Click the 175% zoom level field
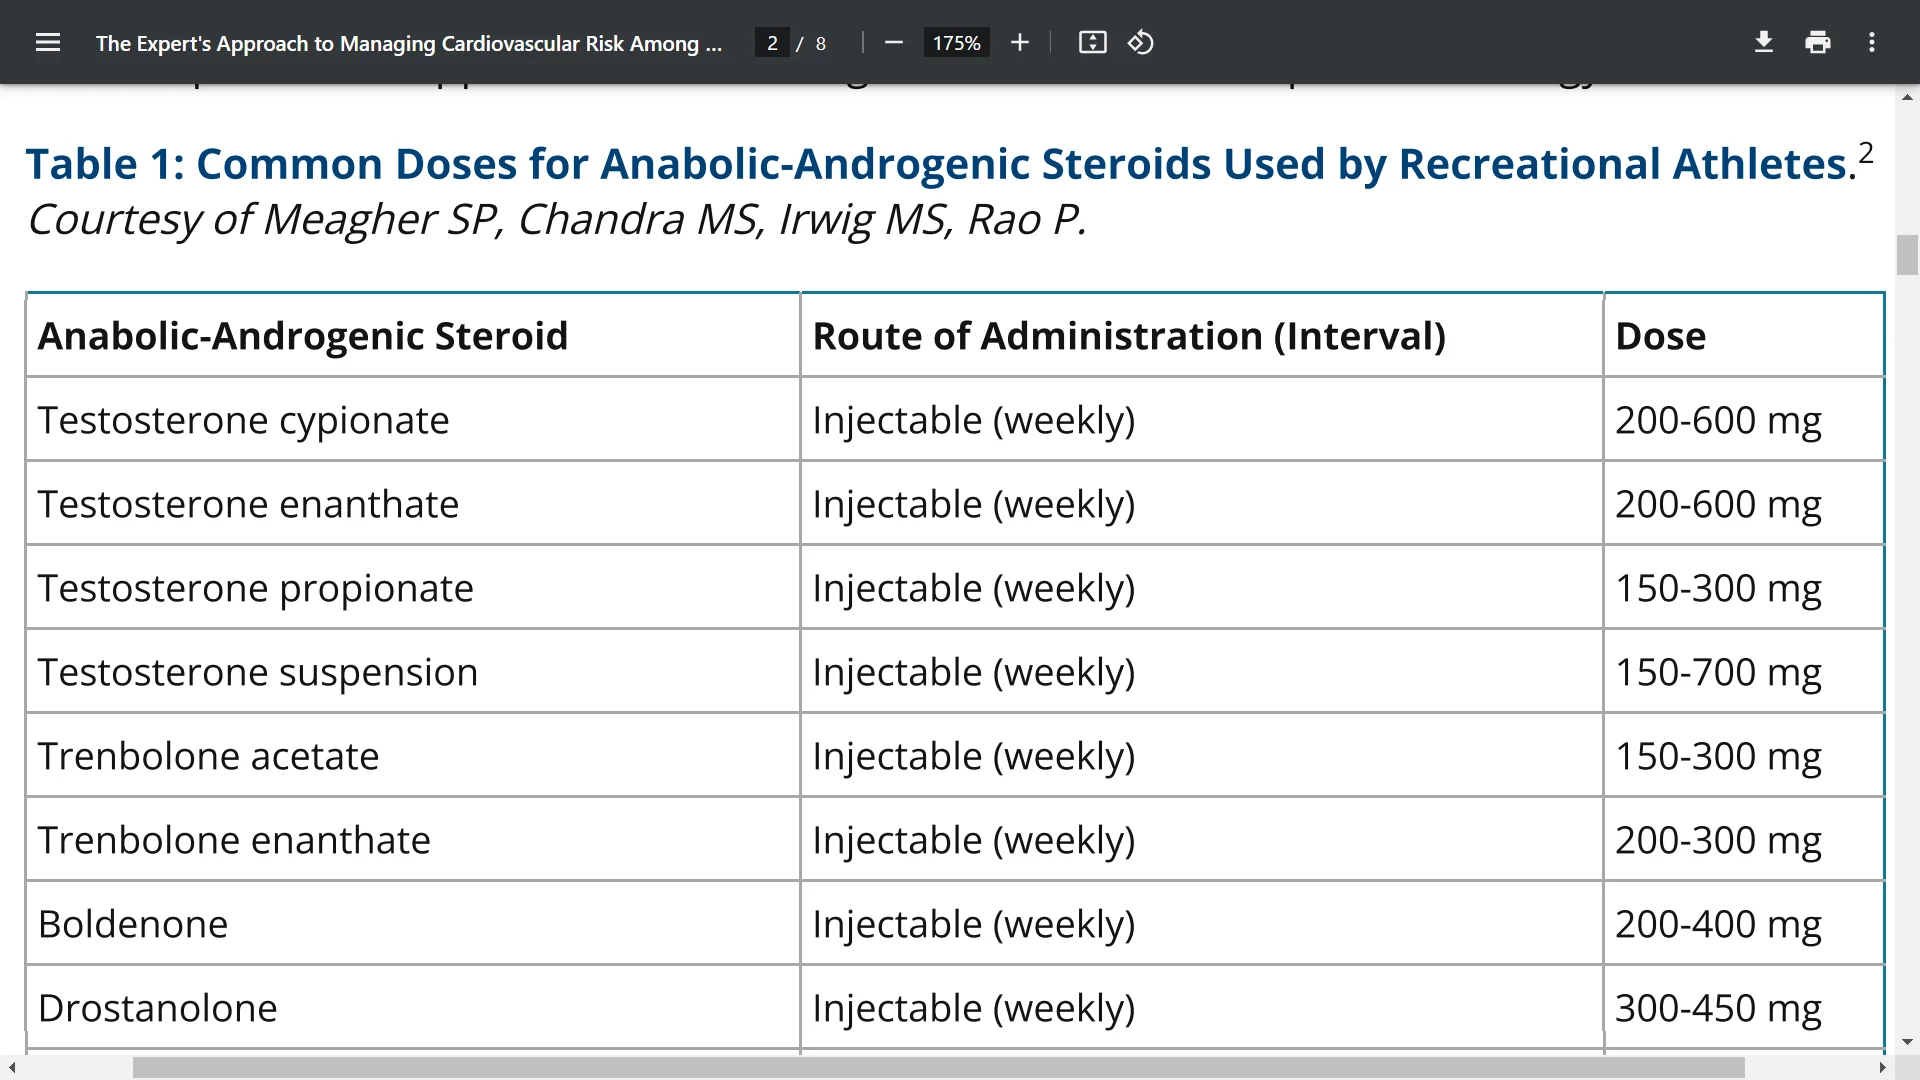The image size is (1920, 1080). pos(956,43)
